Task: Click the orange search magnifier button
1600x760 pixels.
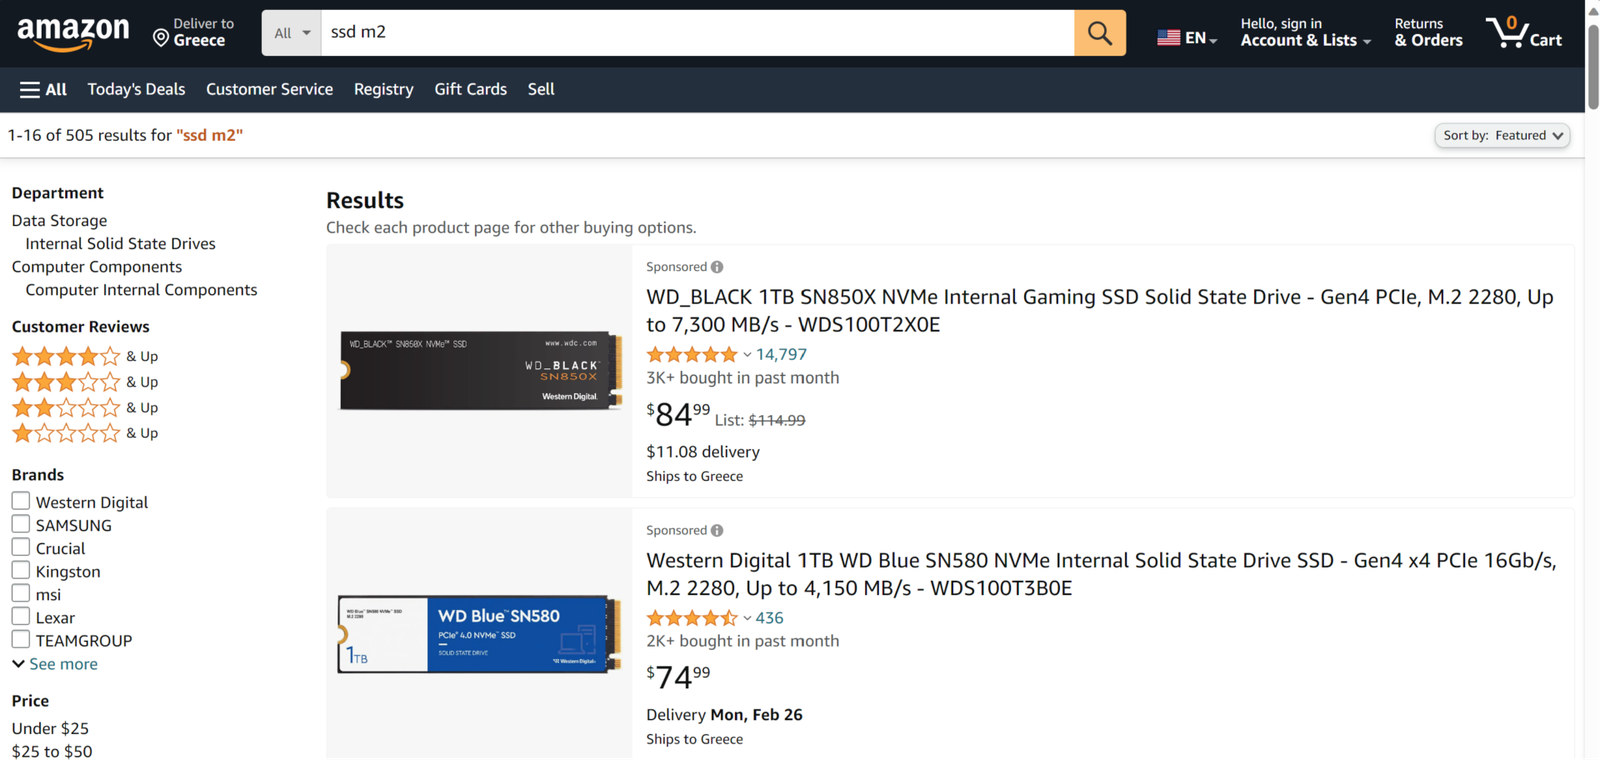Action: tap(1099, 33)
